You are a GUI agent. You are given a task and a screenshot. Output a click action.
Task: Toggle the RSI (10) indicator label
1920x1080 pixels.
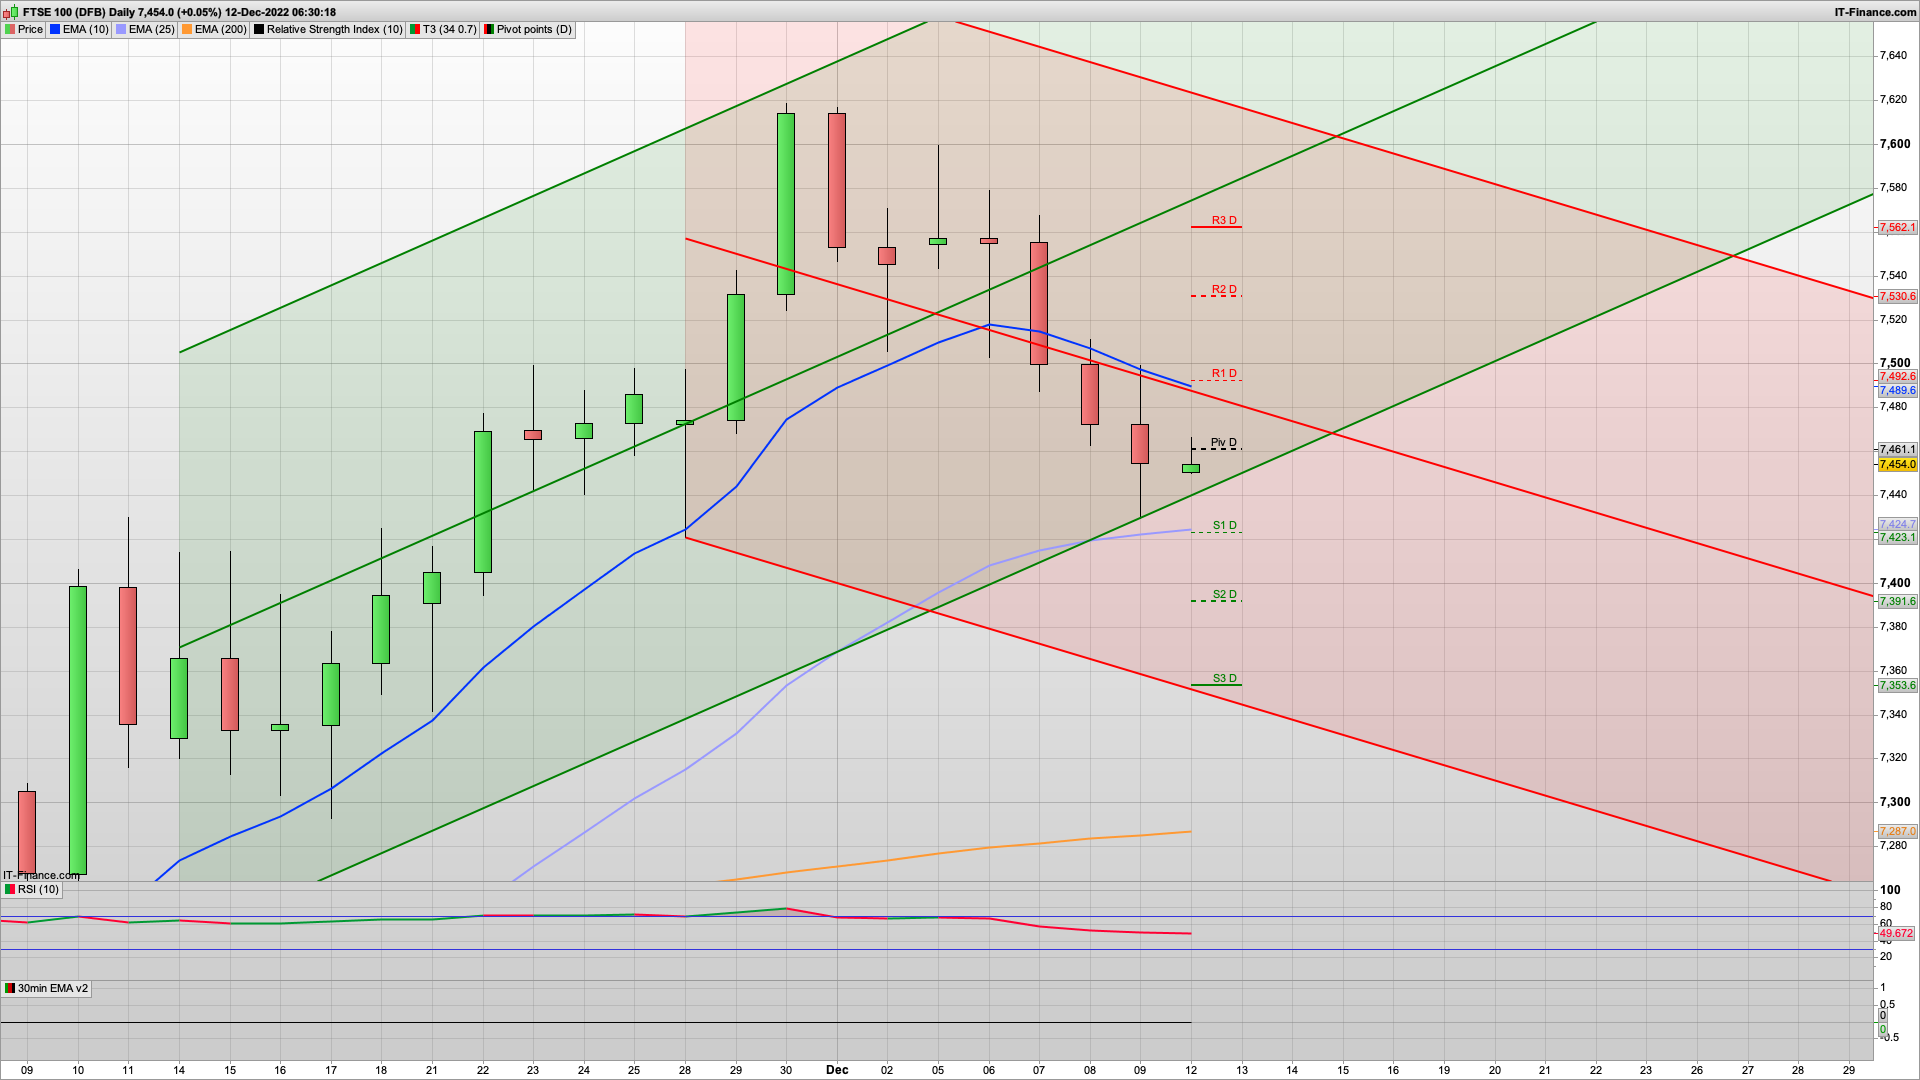[30, 889]
